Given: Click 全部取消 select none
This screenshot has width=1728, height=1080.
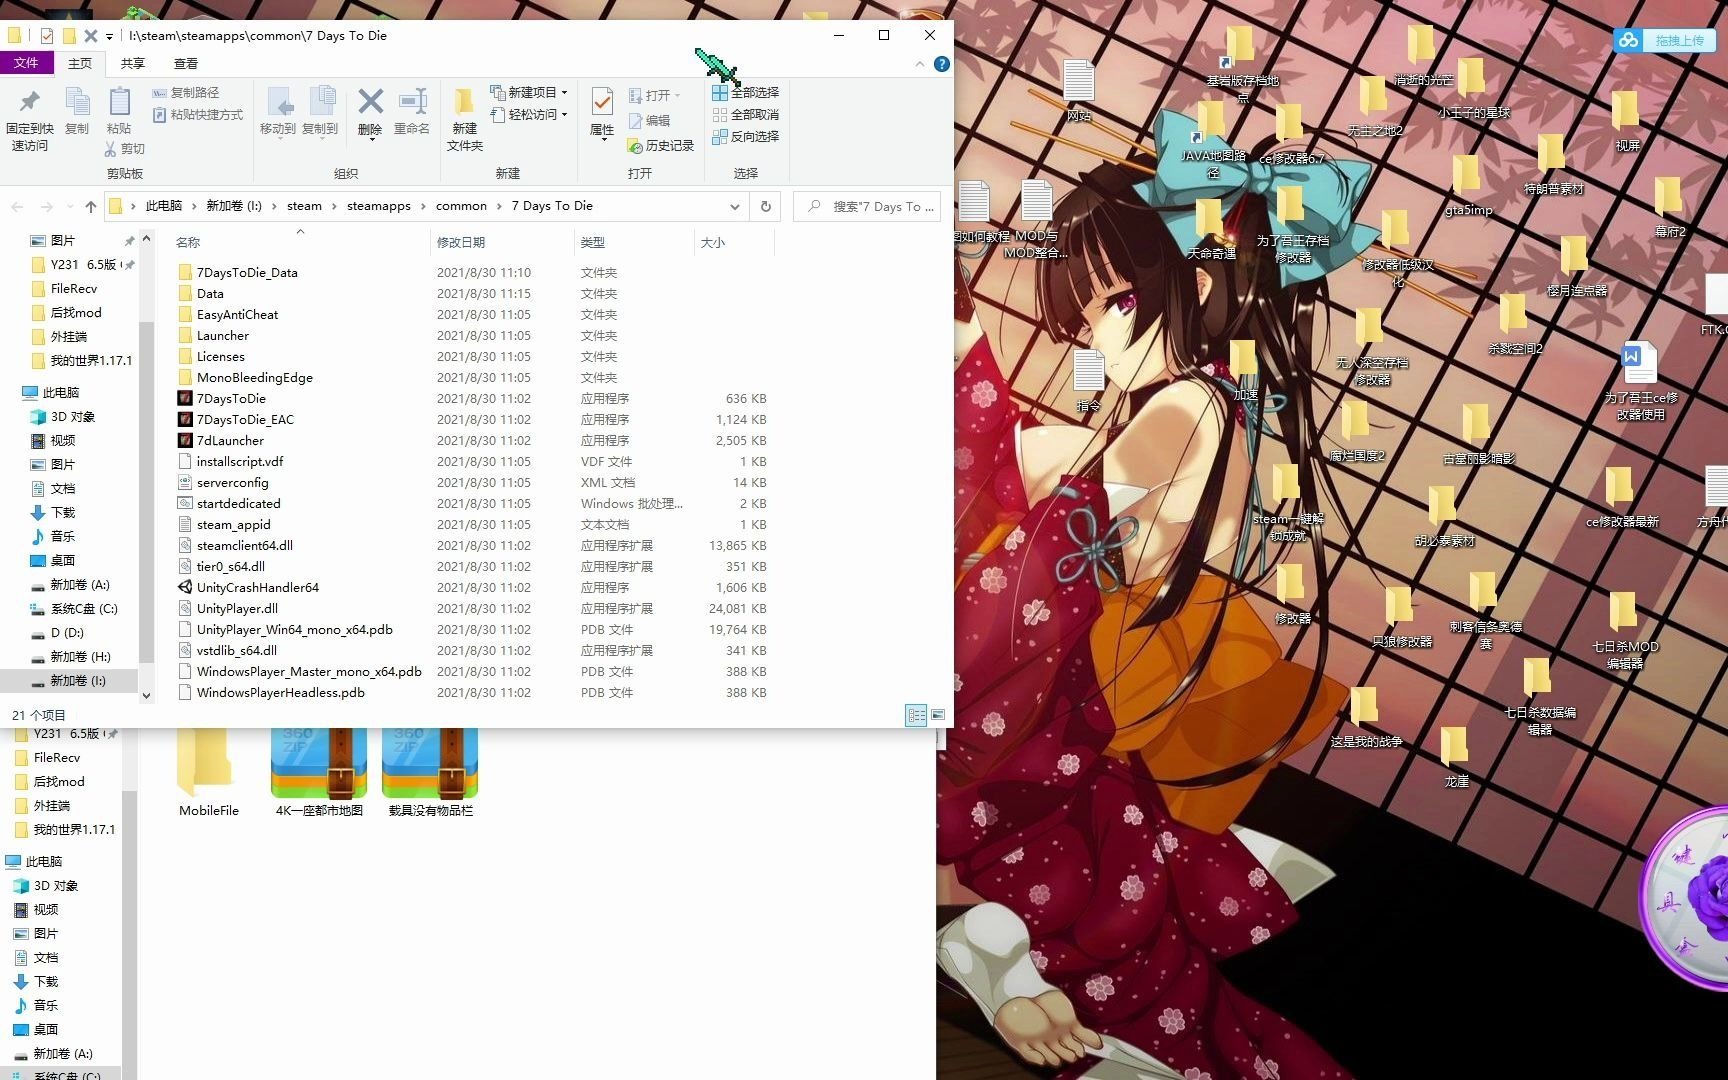Looking at the screenshot, I should pos(745,114).
